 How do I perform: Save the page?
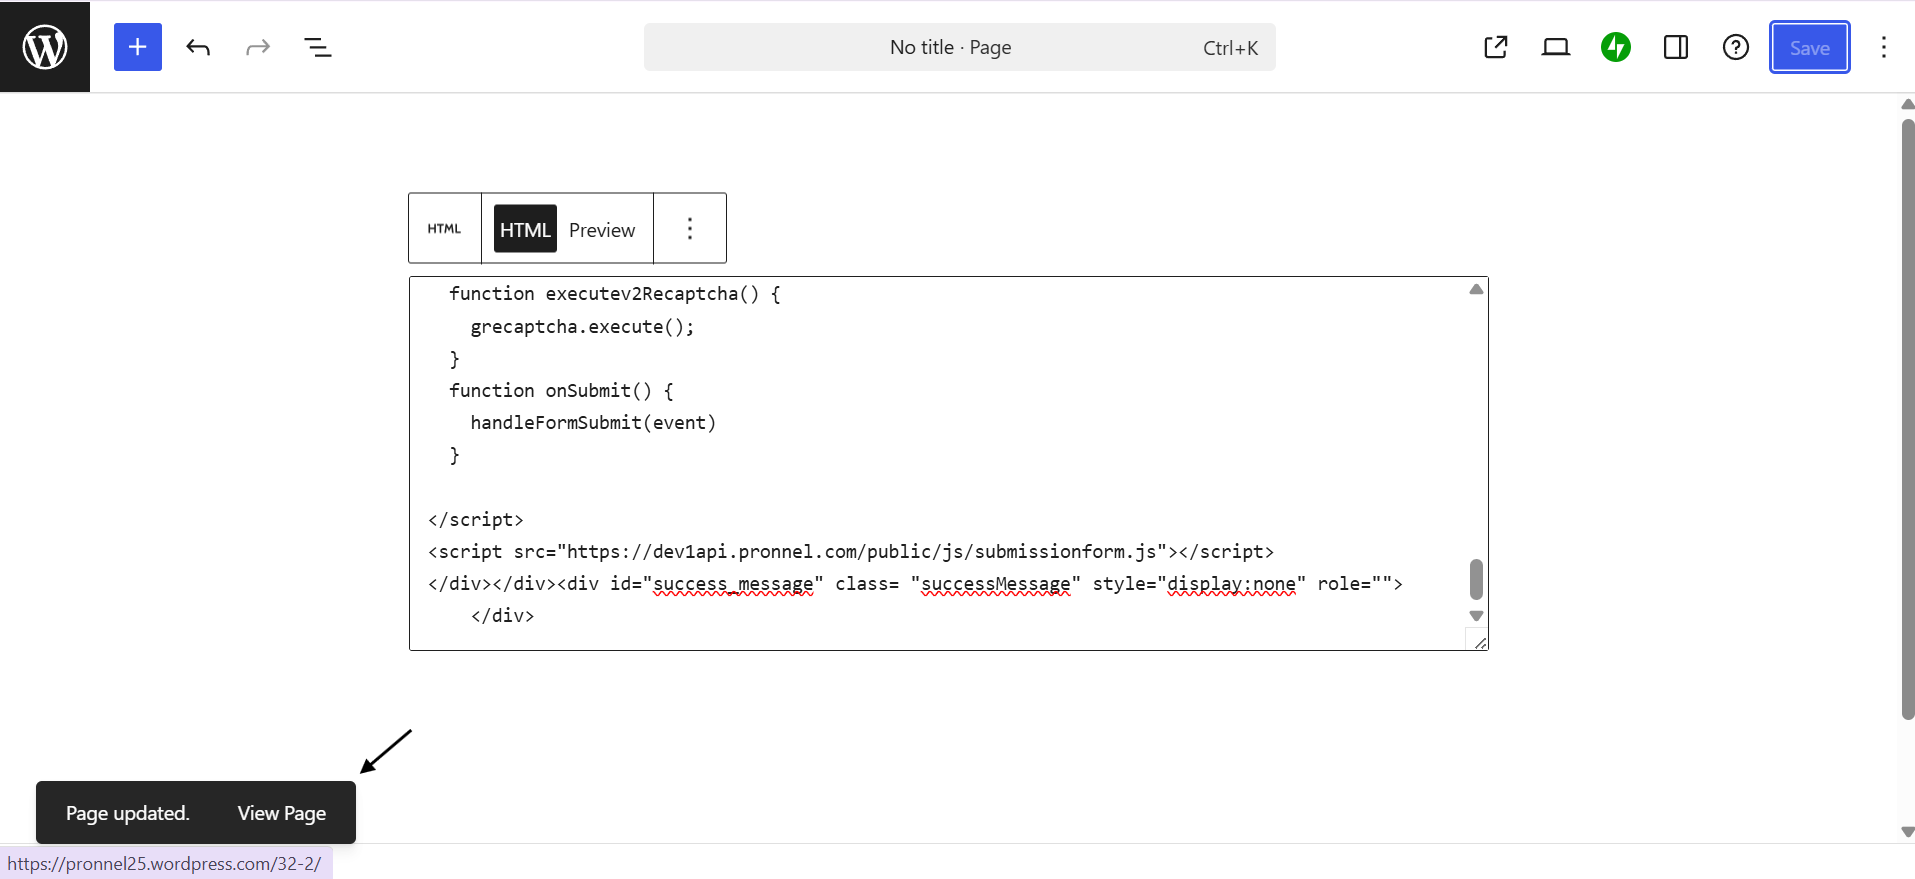point(1810,47)
